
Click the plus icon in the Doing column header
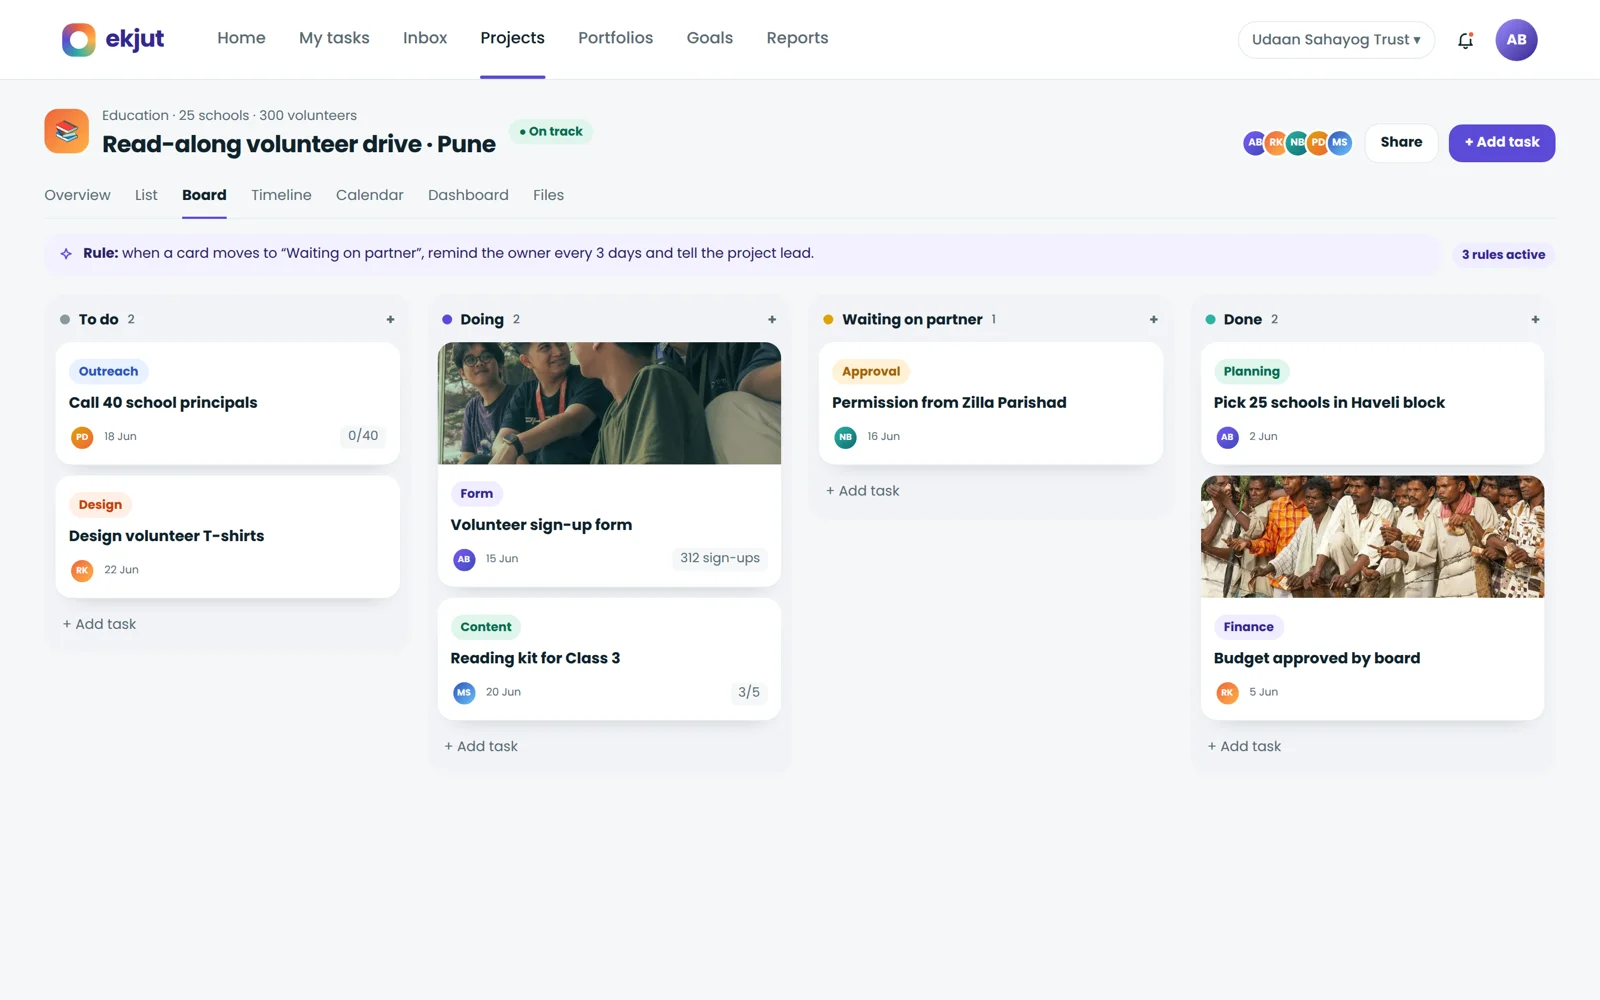[x=772, y=320]
